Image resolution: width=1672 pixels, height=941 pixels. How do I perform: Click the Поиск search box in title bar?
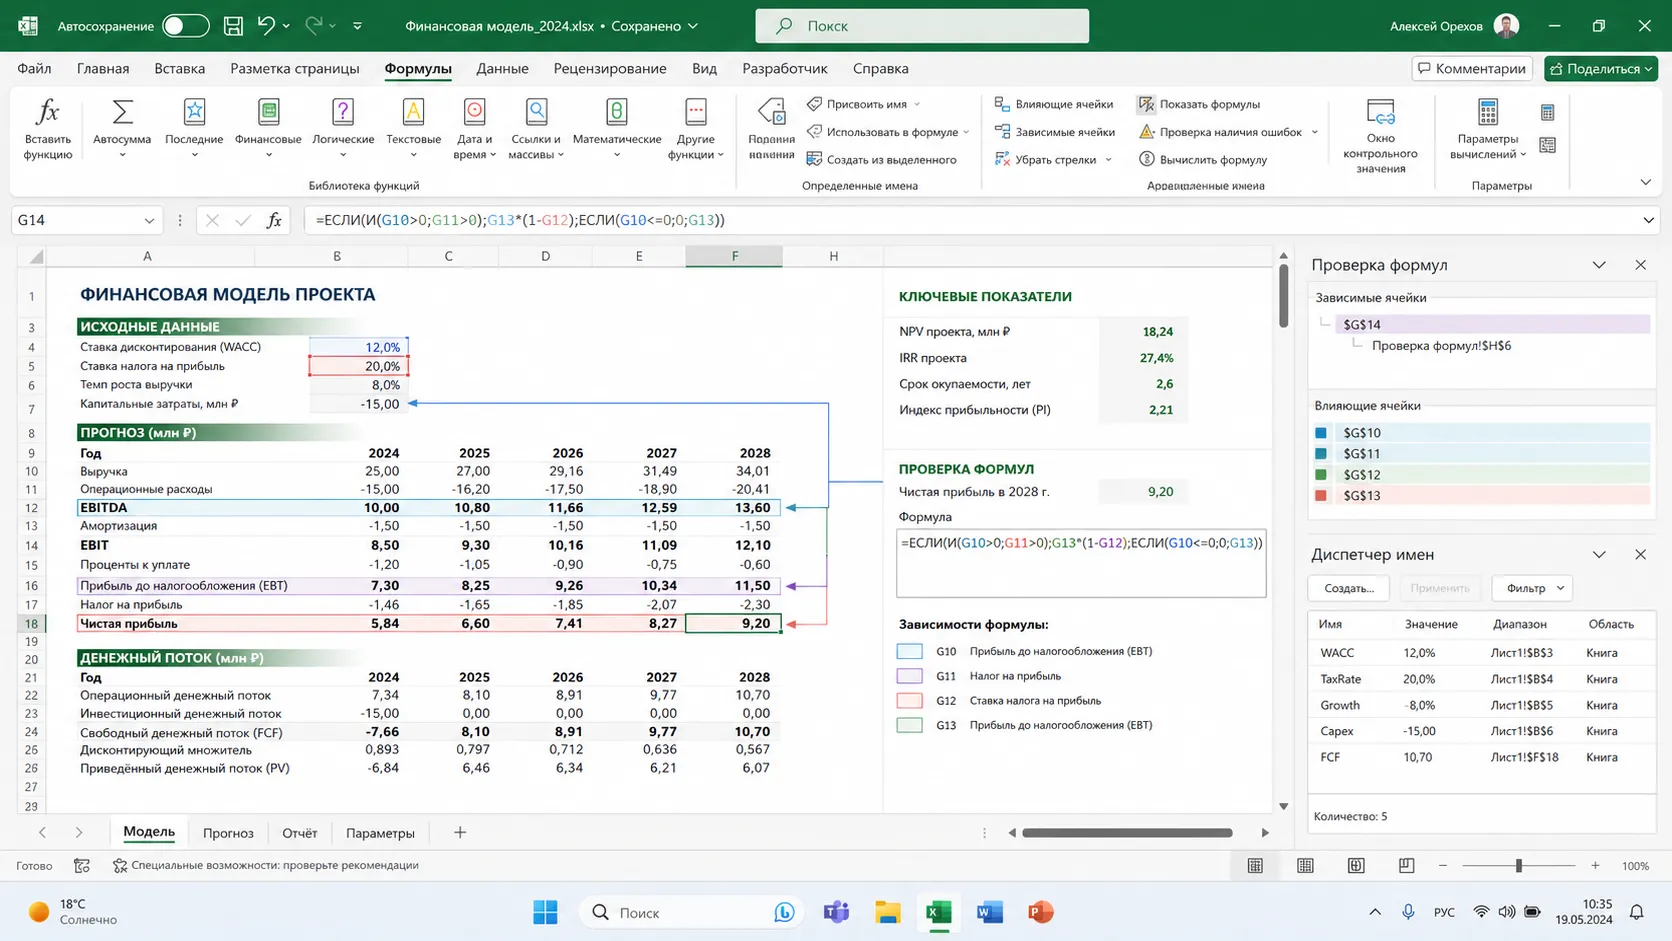tap(922, 26)
